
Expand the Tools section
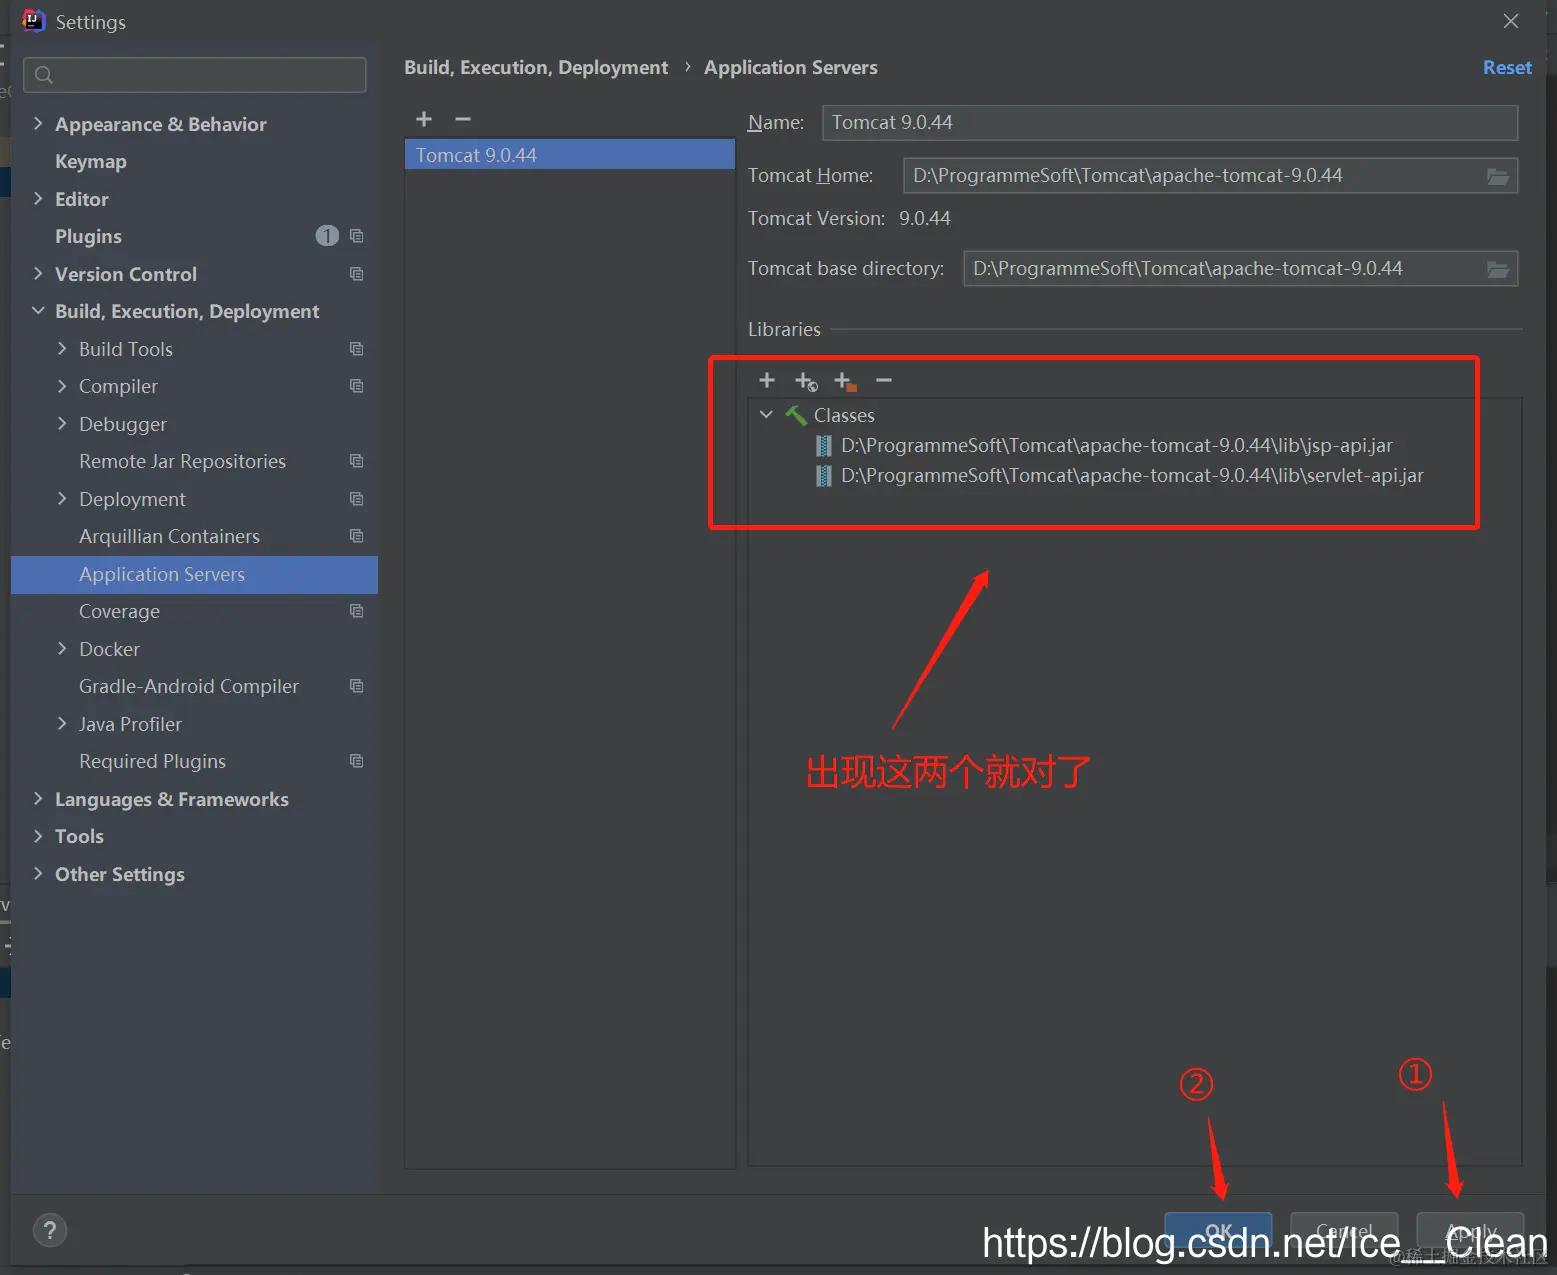tap(38, 836)
